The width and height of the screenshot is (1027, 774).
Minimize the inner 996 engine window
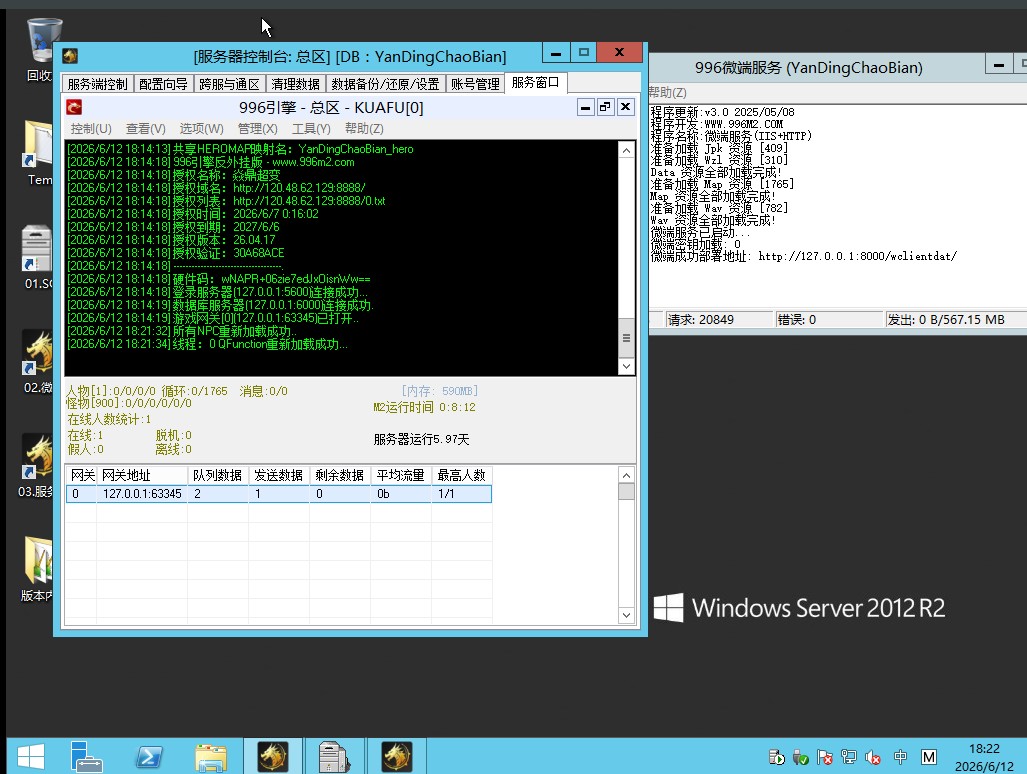coord(586,107)
